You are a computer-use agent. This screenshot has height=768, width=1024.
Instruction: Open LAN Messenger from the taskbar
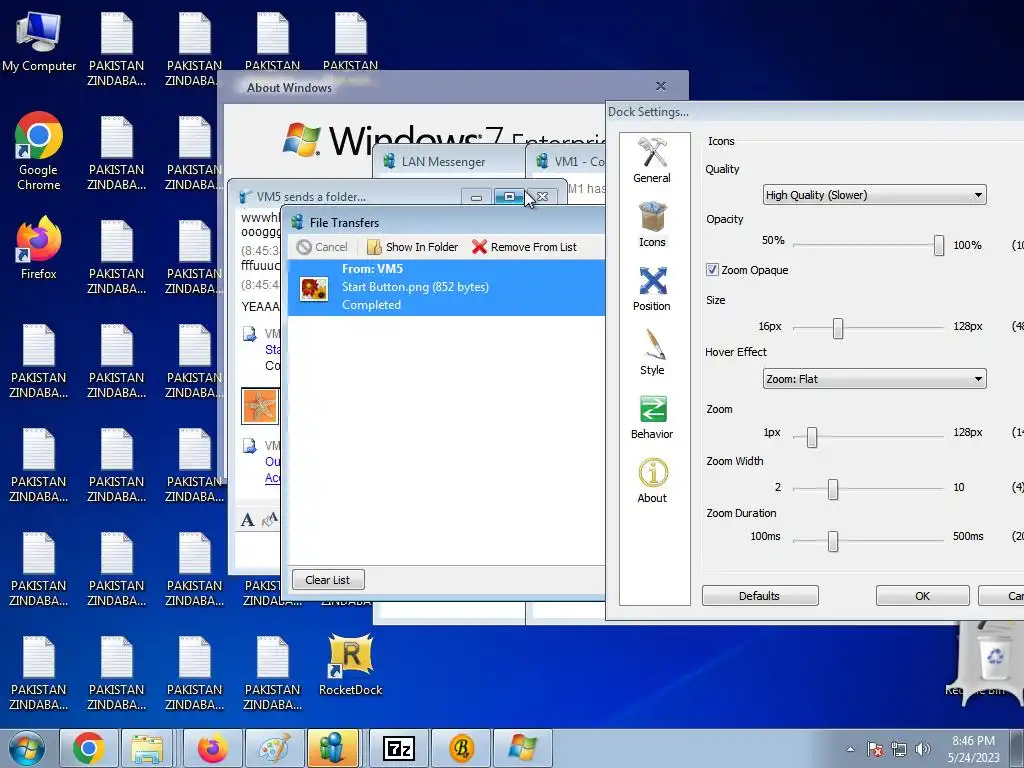[x=332, y=748]
